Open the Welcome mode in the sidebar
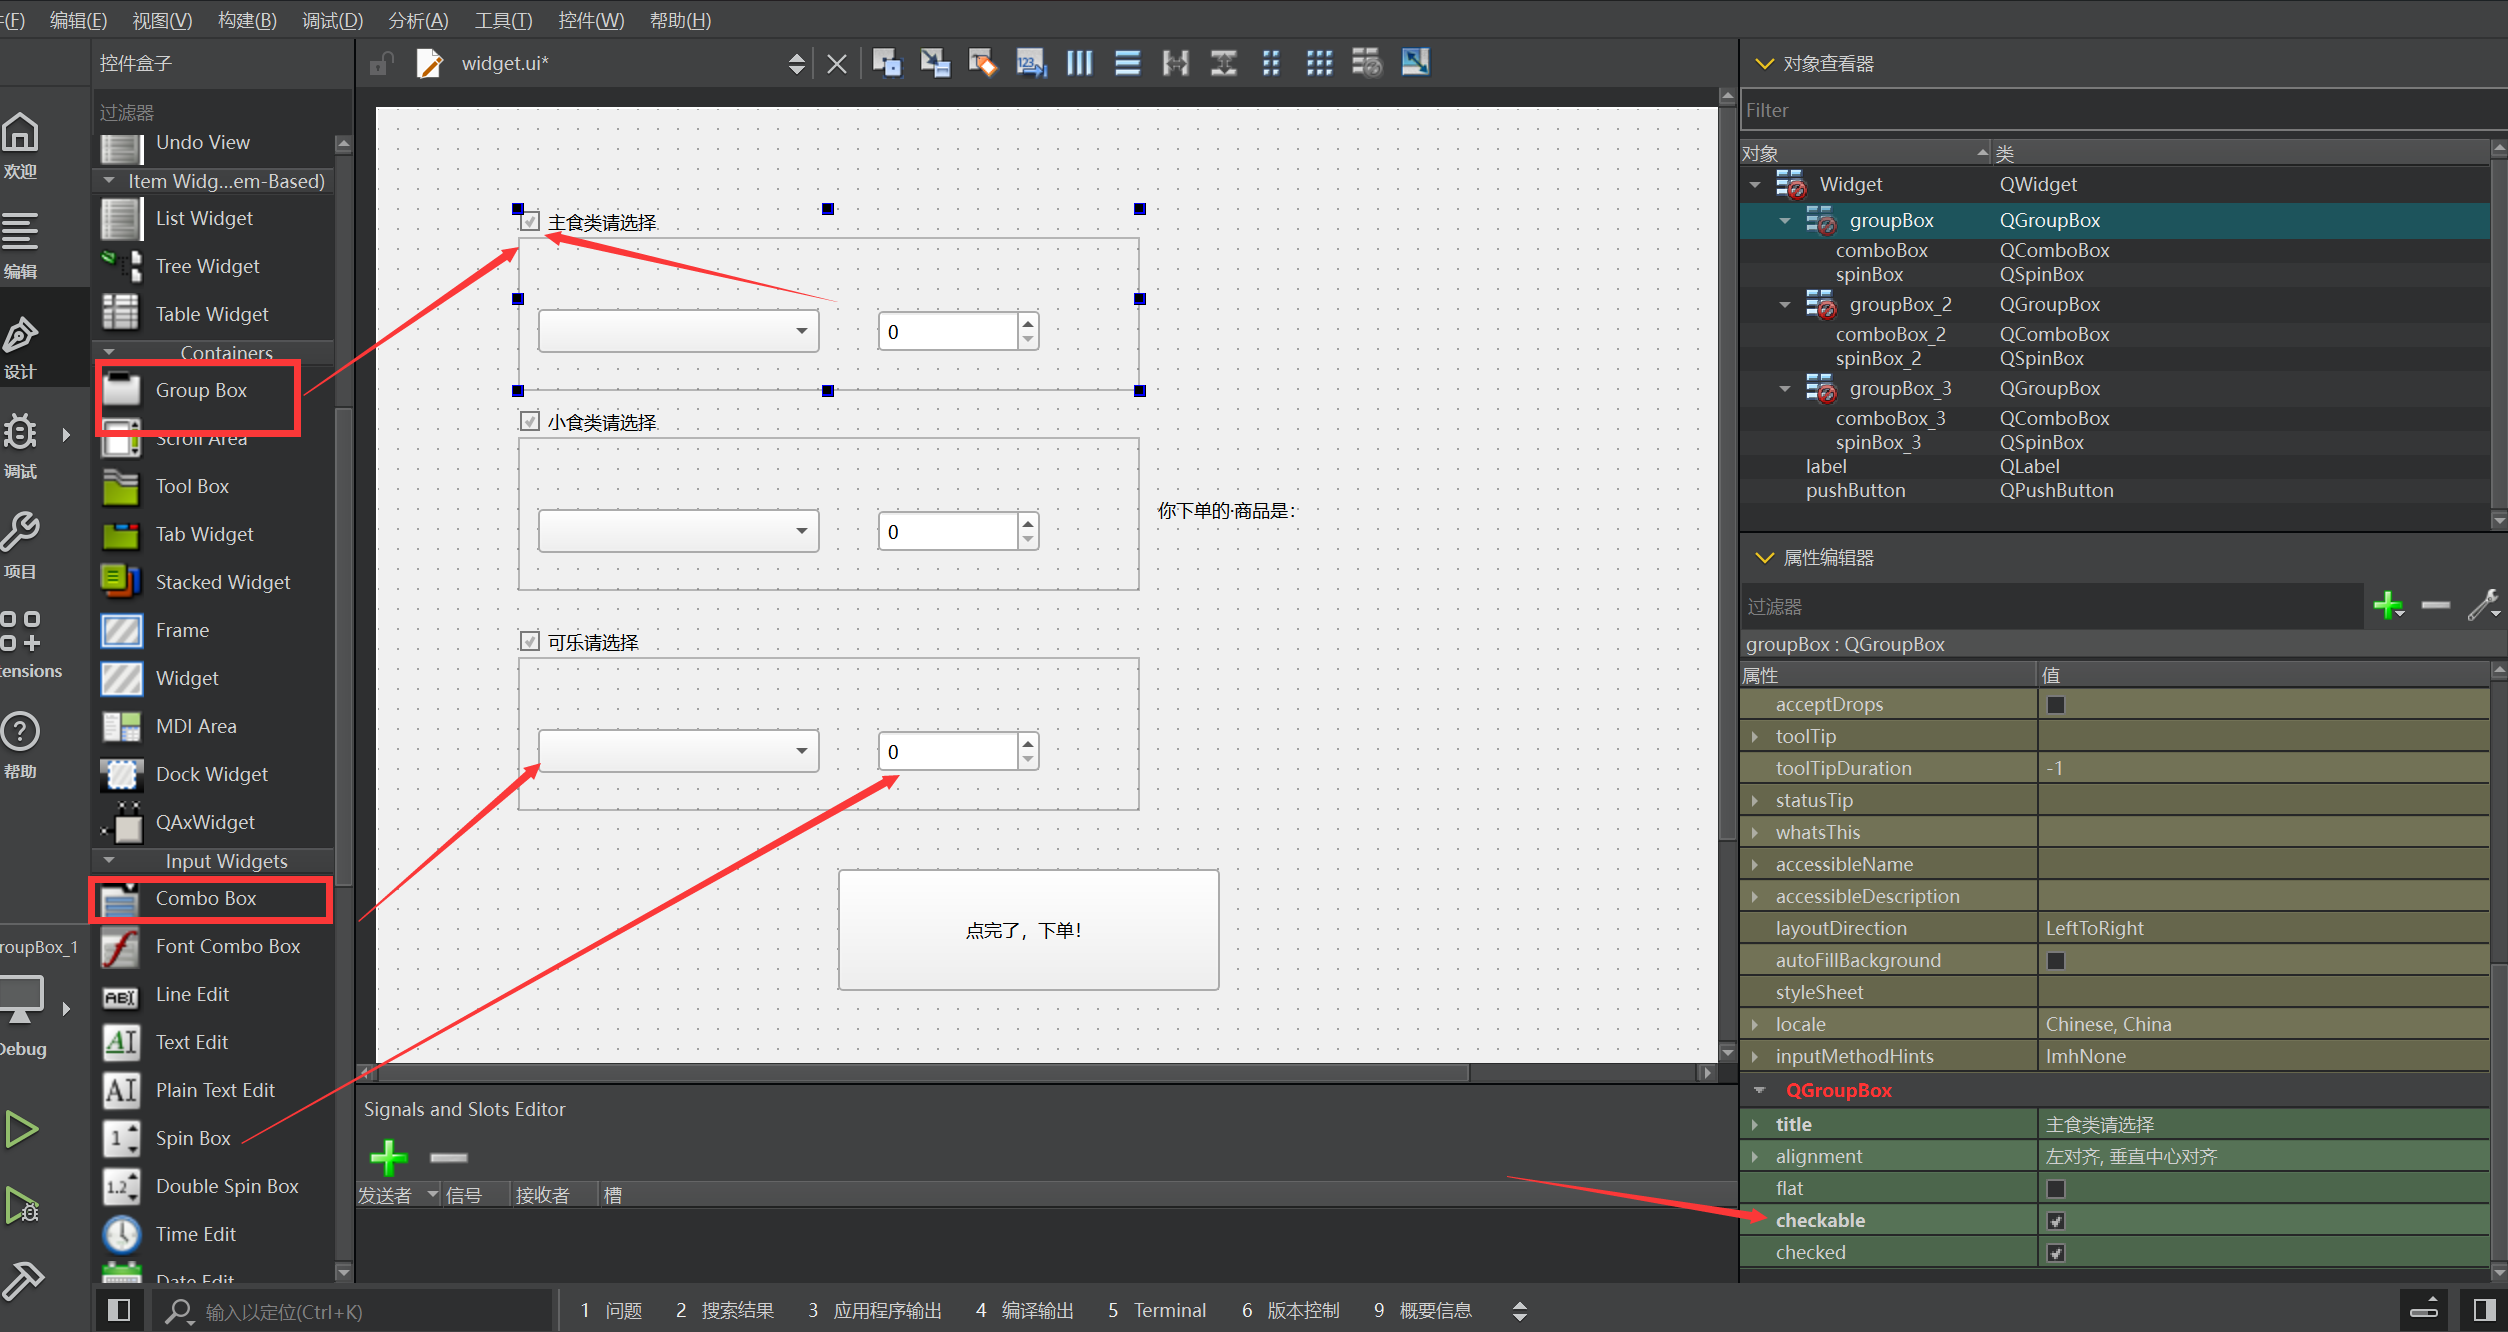The image size is (2508, 1332). point(20,147)
